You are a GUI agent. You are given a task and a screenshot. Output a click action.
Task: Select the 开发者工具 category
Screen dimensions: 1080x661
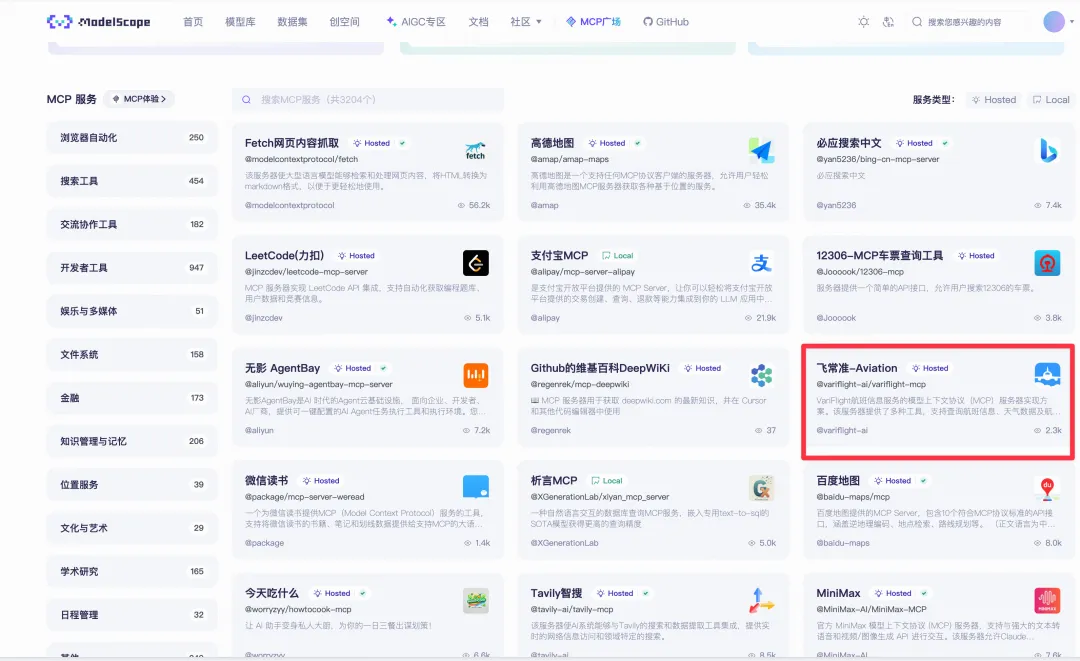point(132,268)
